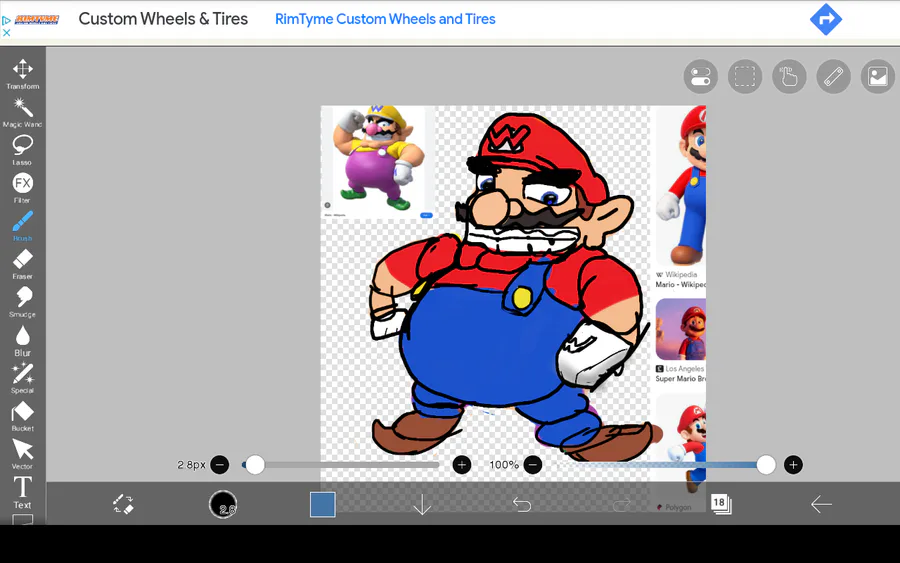Increase opacity with plus button
900x563 pixels.
(793, 465)
